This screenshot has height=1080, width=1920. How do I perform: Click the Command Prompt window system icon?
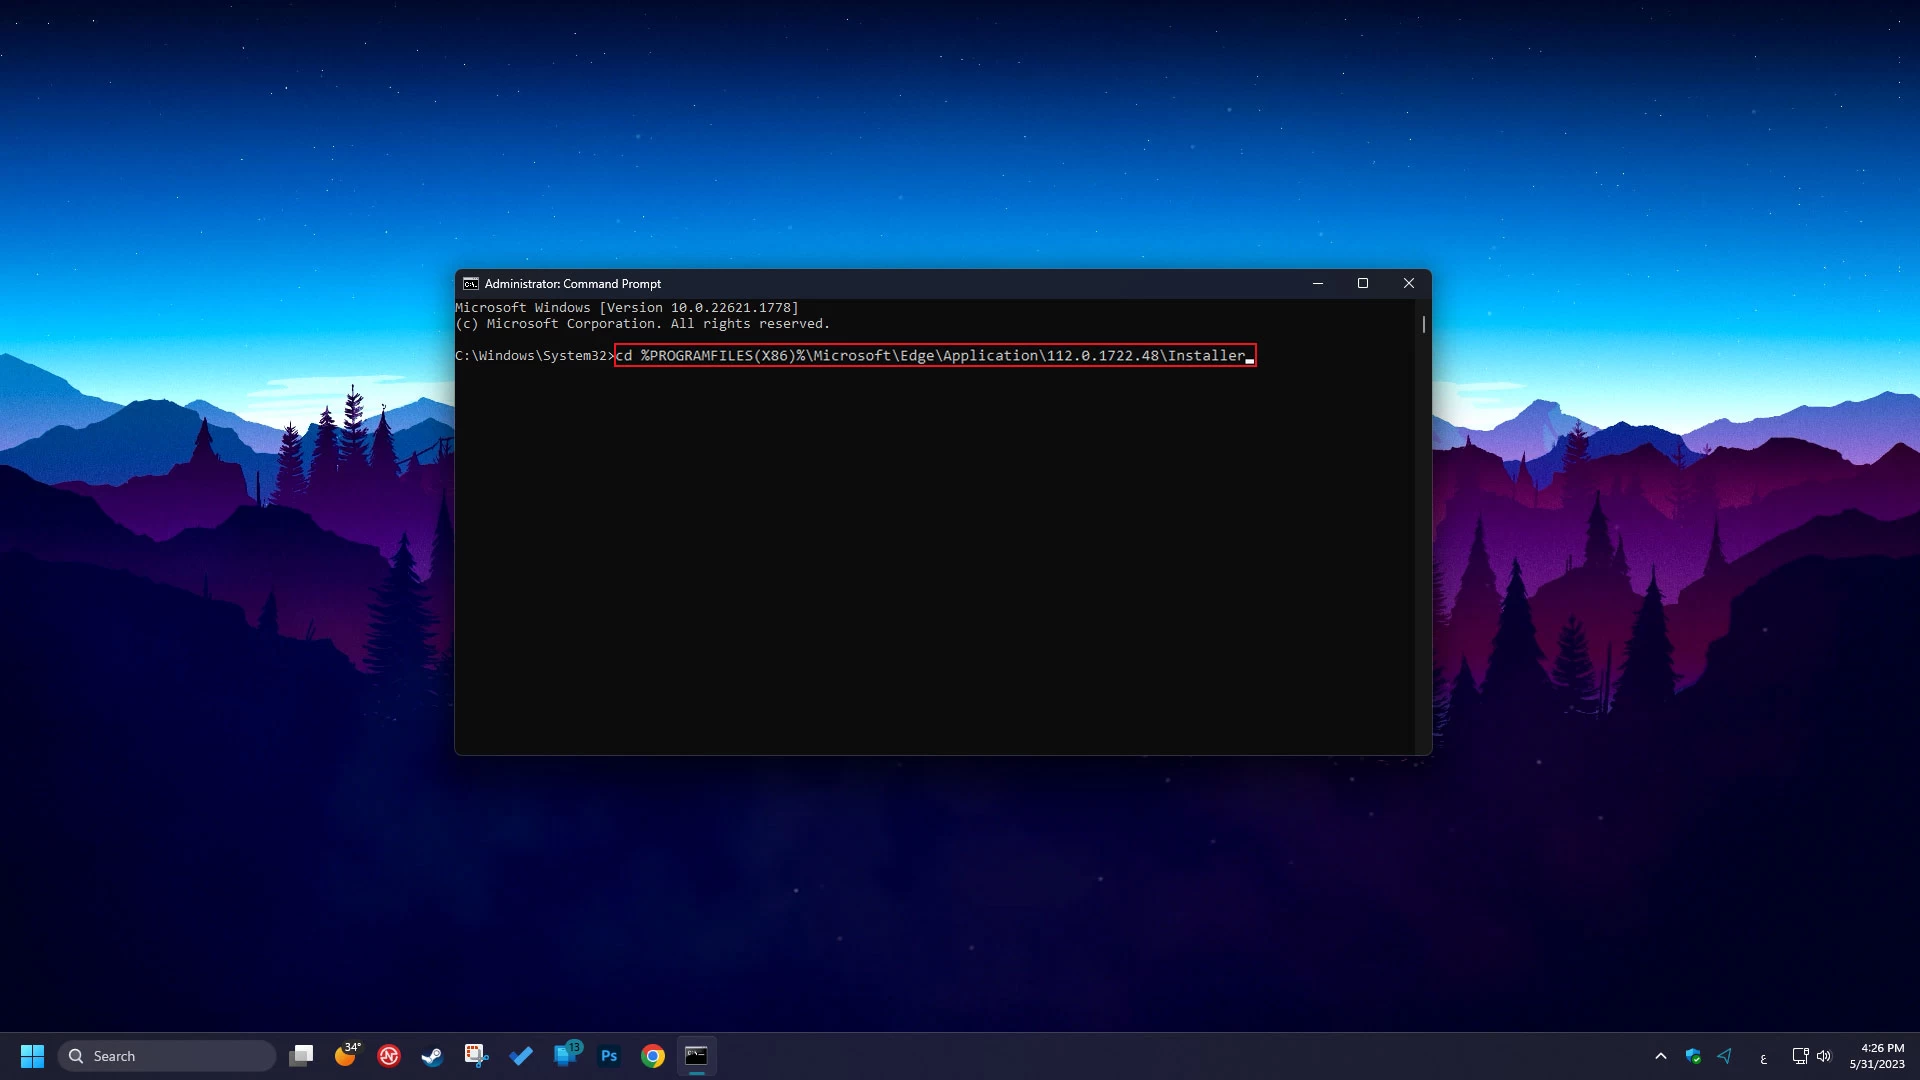[471, 284]
